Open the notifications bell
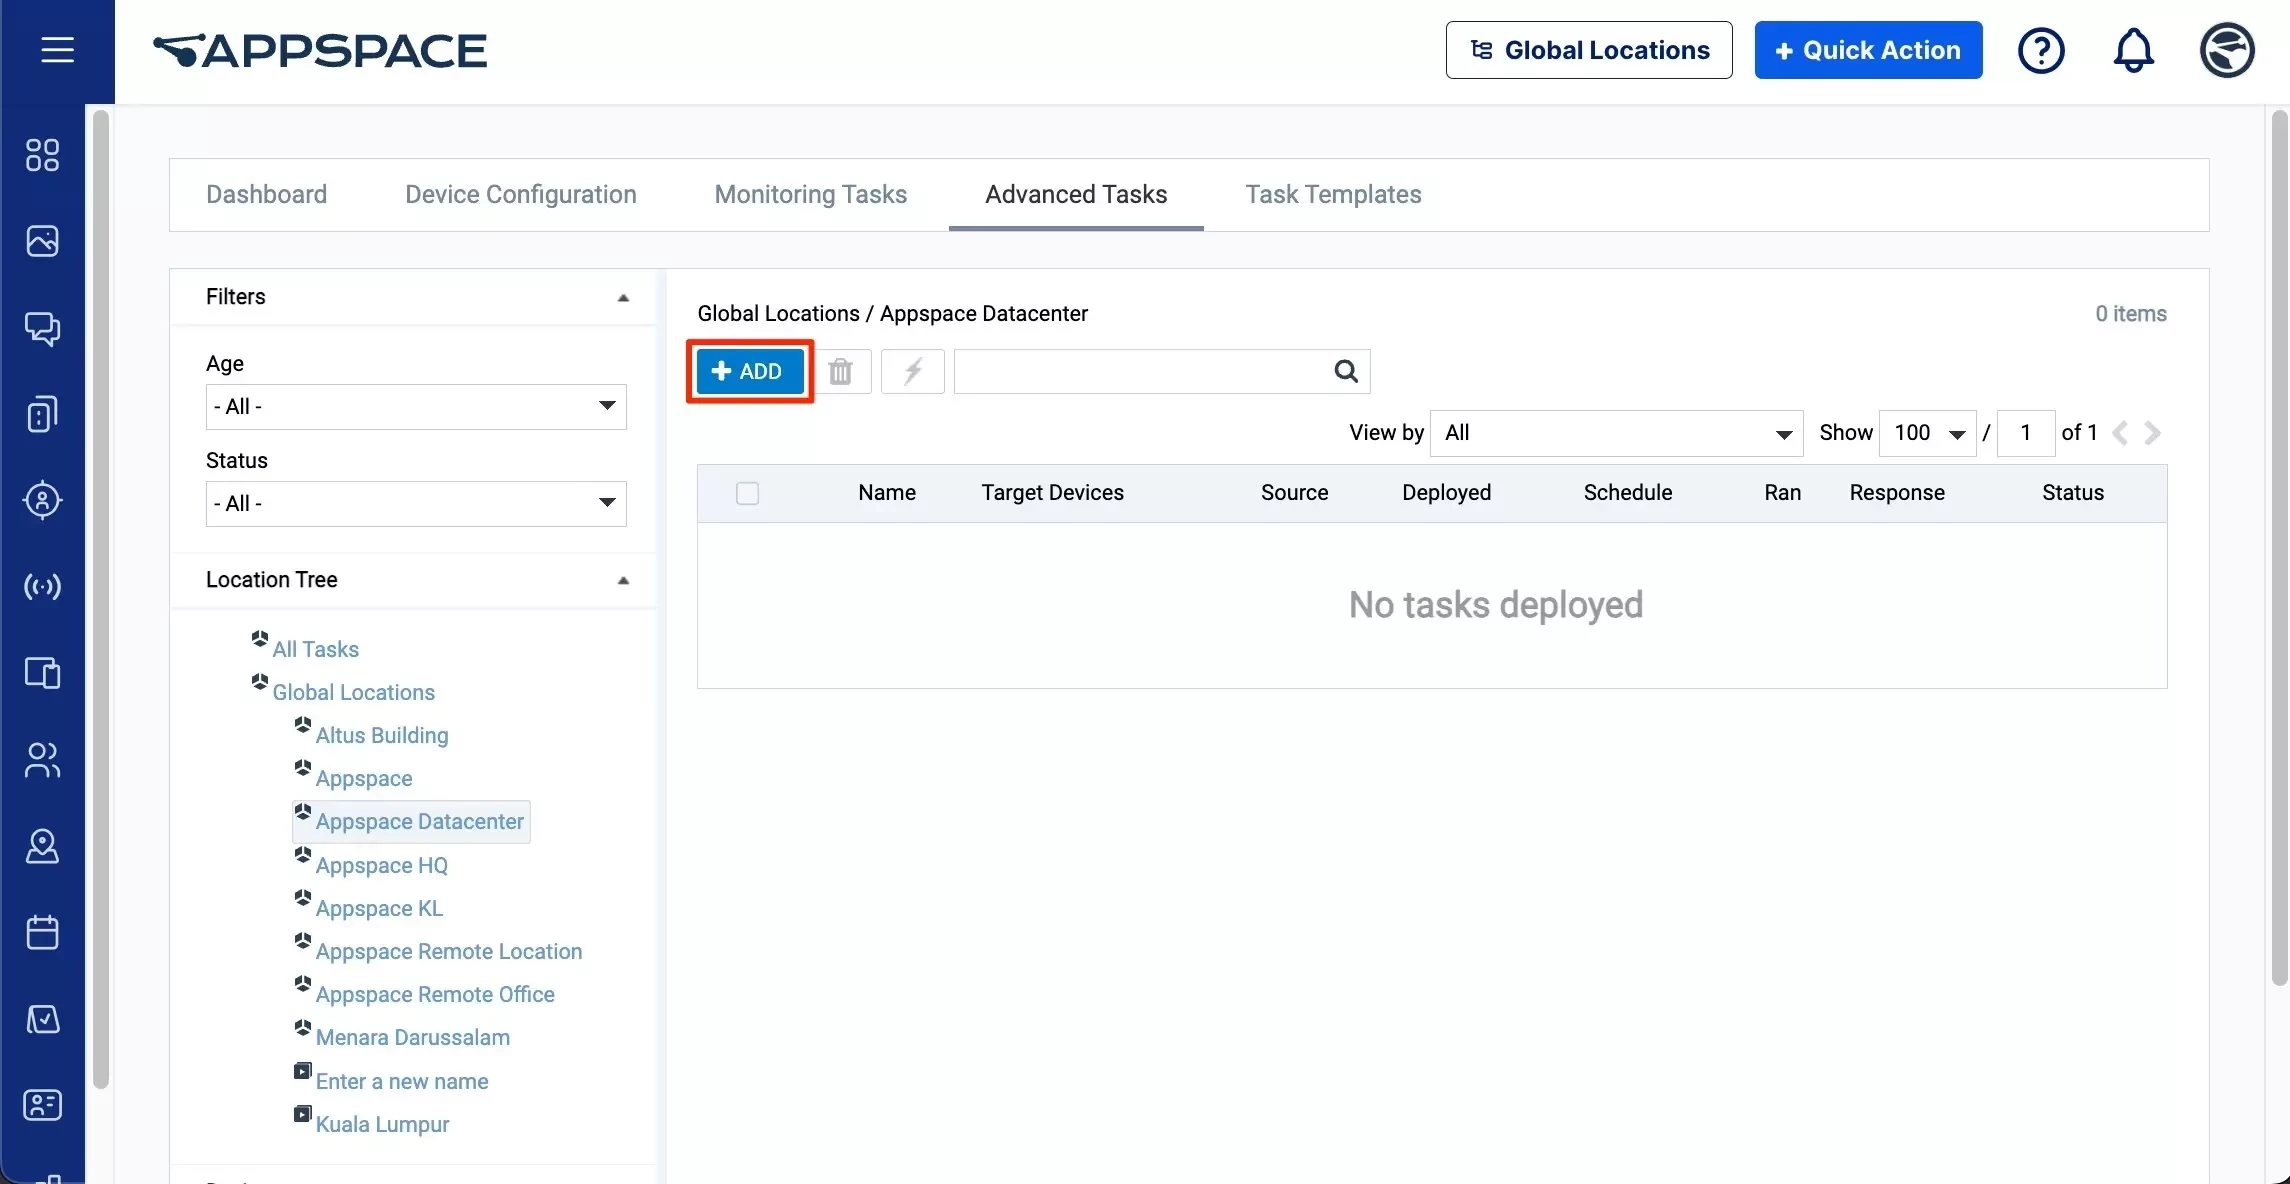This screenshot has height=1184, width=2290. tap(2133, 50)
